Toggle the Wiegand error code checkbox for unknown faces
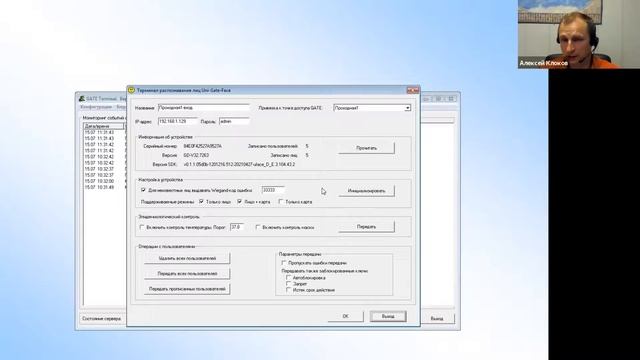The width and height of the screenshot is (640, 360). [143, 190]
